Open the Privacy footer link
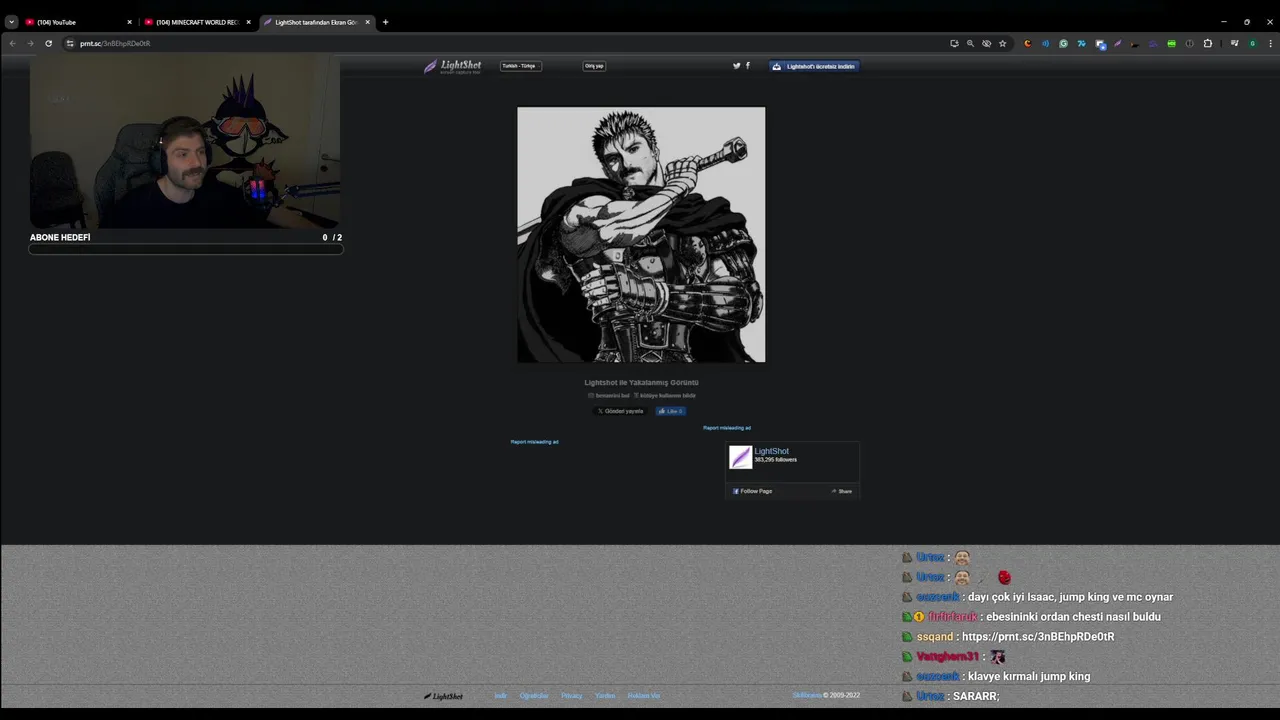 [571, 696]
